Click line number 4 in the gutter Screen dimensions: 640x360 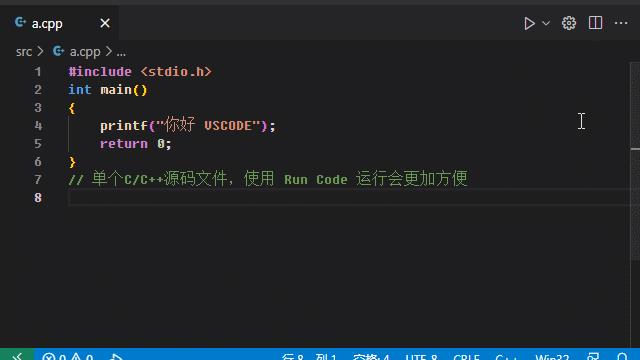[x=38, y=126]
